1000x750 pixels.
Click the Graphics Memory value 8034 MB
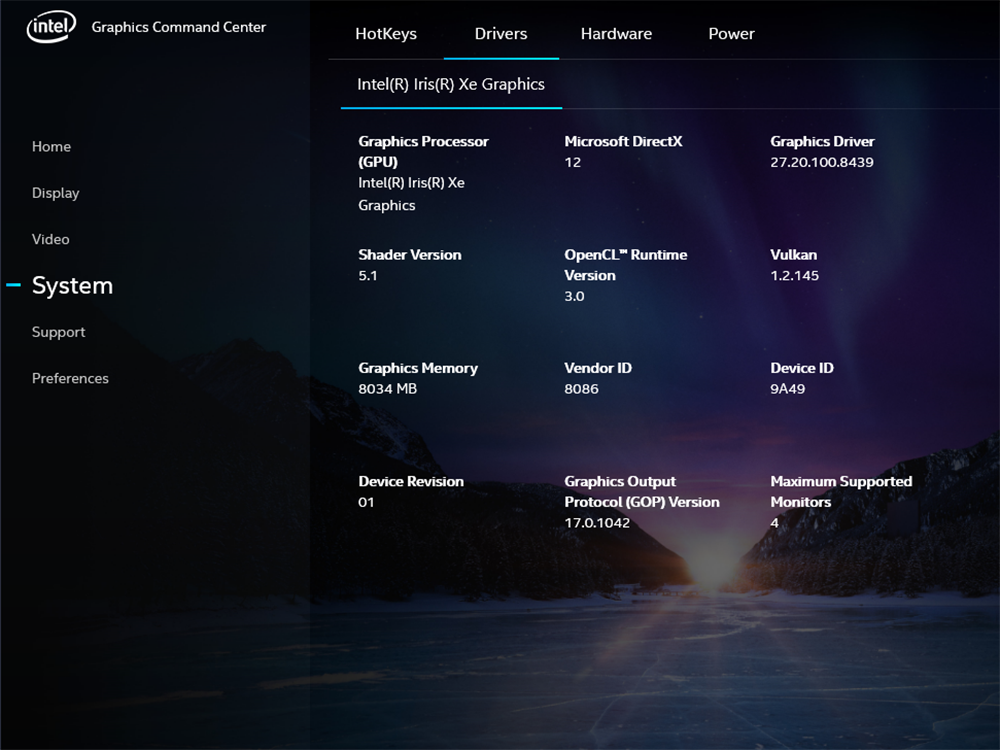(x=387, y=388)
